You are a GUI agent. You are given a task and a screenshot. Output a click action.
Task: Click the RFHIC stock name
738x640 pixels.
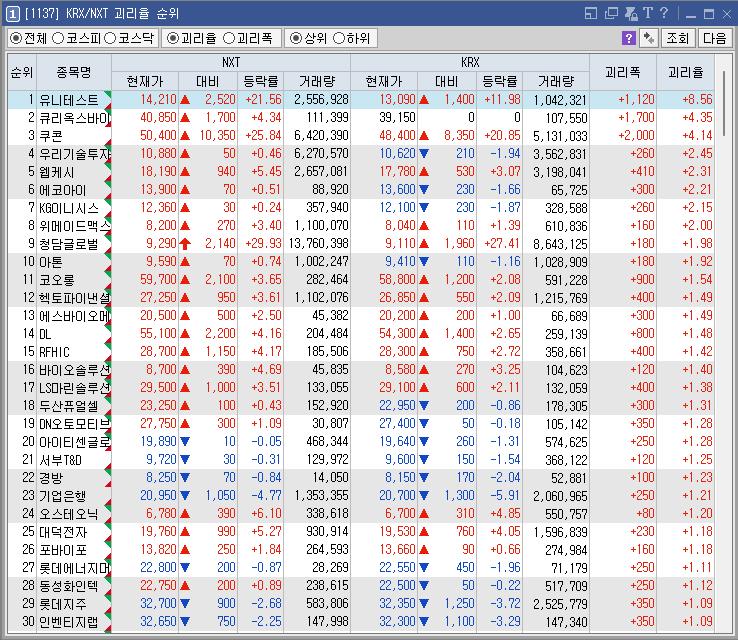[54, 352]
